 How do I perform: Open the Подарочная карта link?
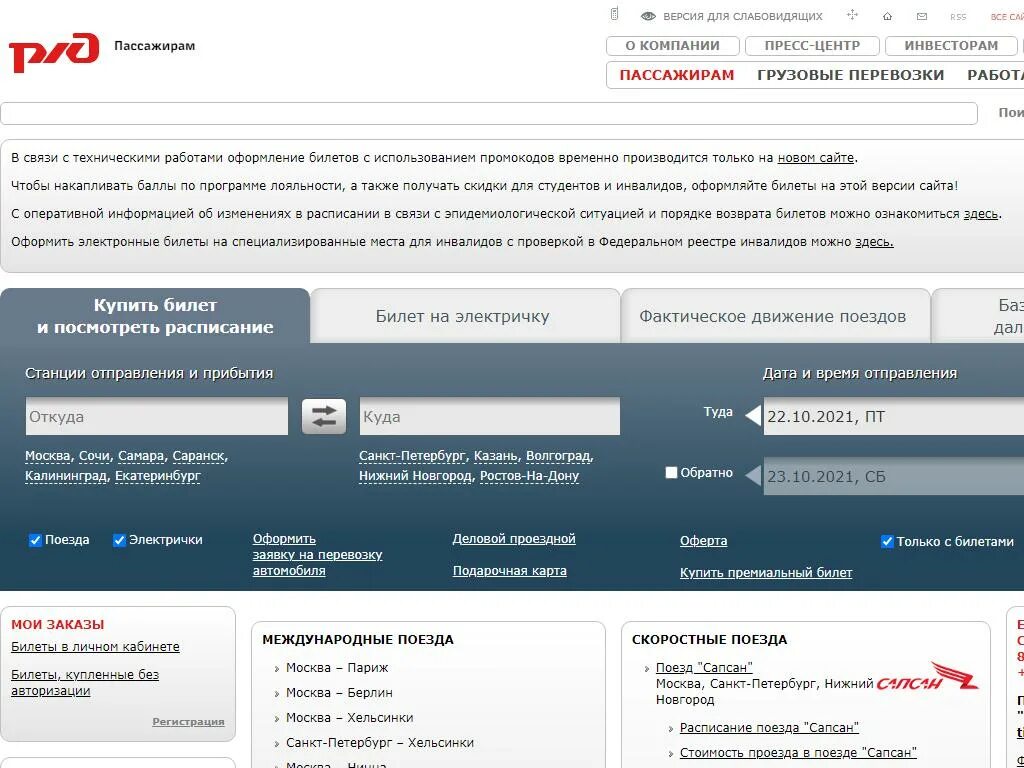[509, 571]
